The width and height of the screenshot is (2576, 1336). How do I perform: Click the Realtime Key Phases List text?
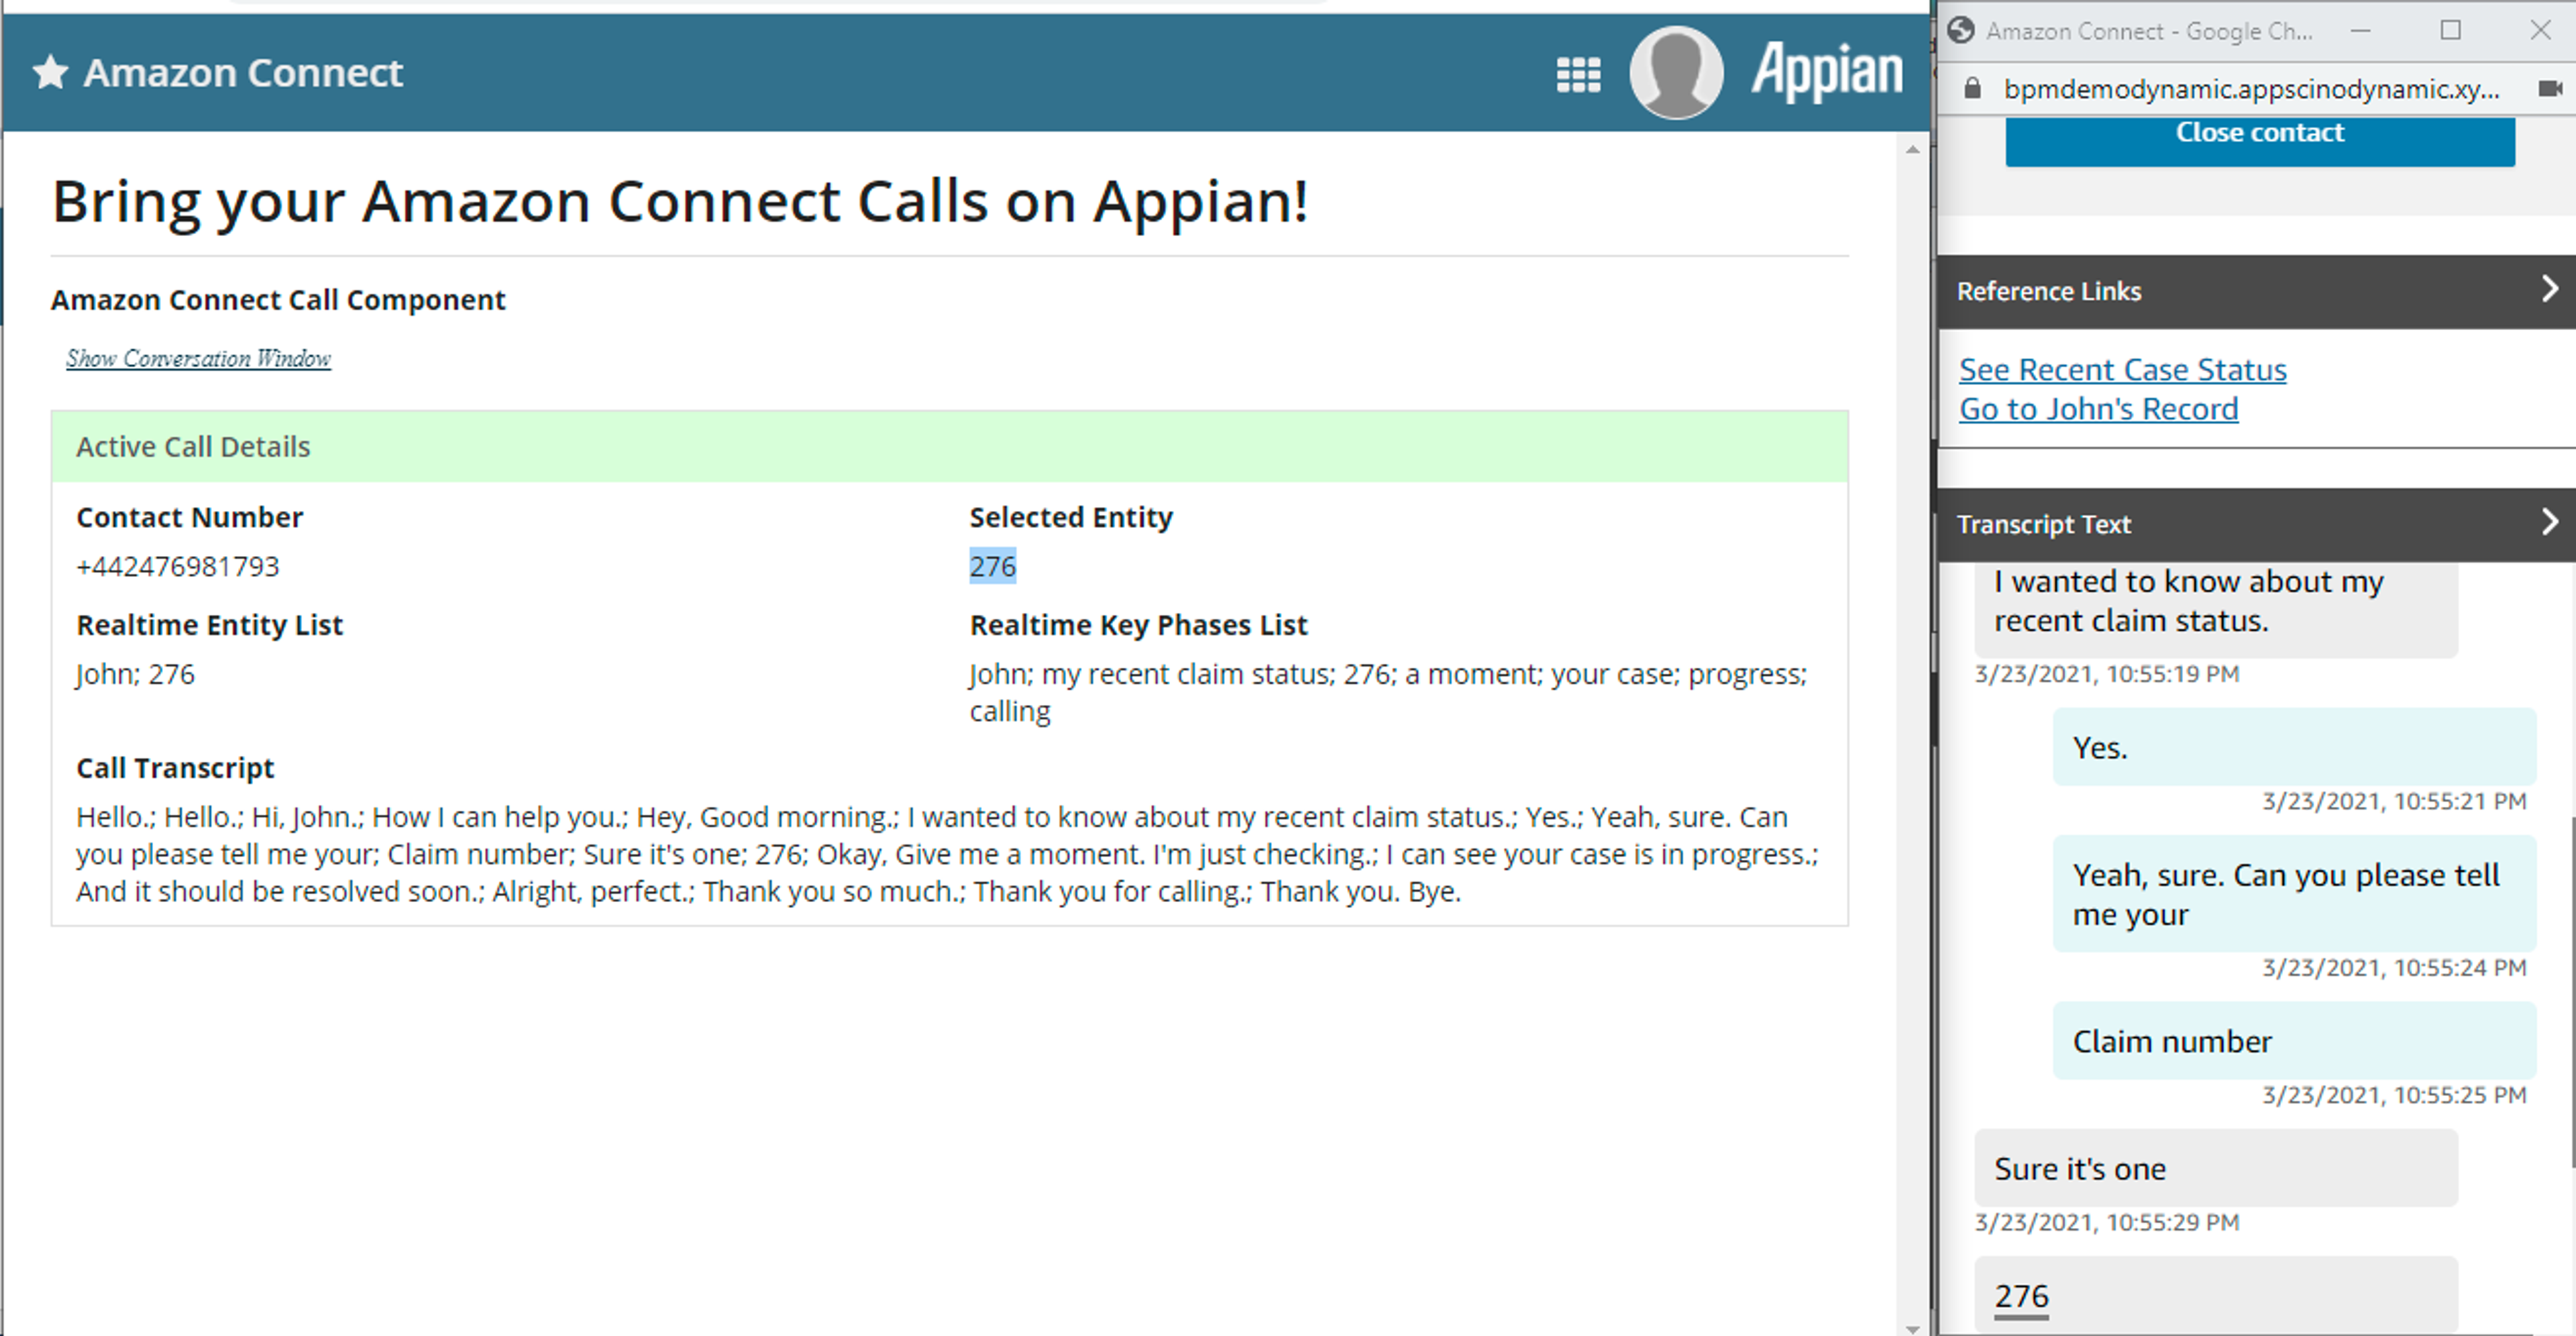(1388, 692)
